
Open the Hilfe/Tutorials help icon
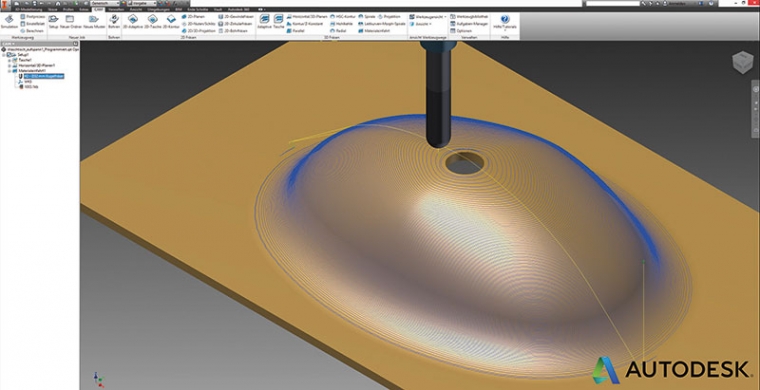(x=505, y=21)
